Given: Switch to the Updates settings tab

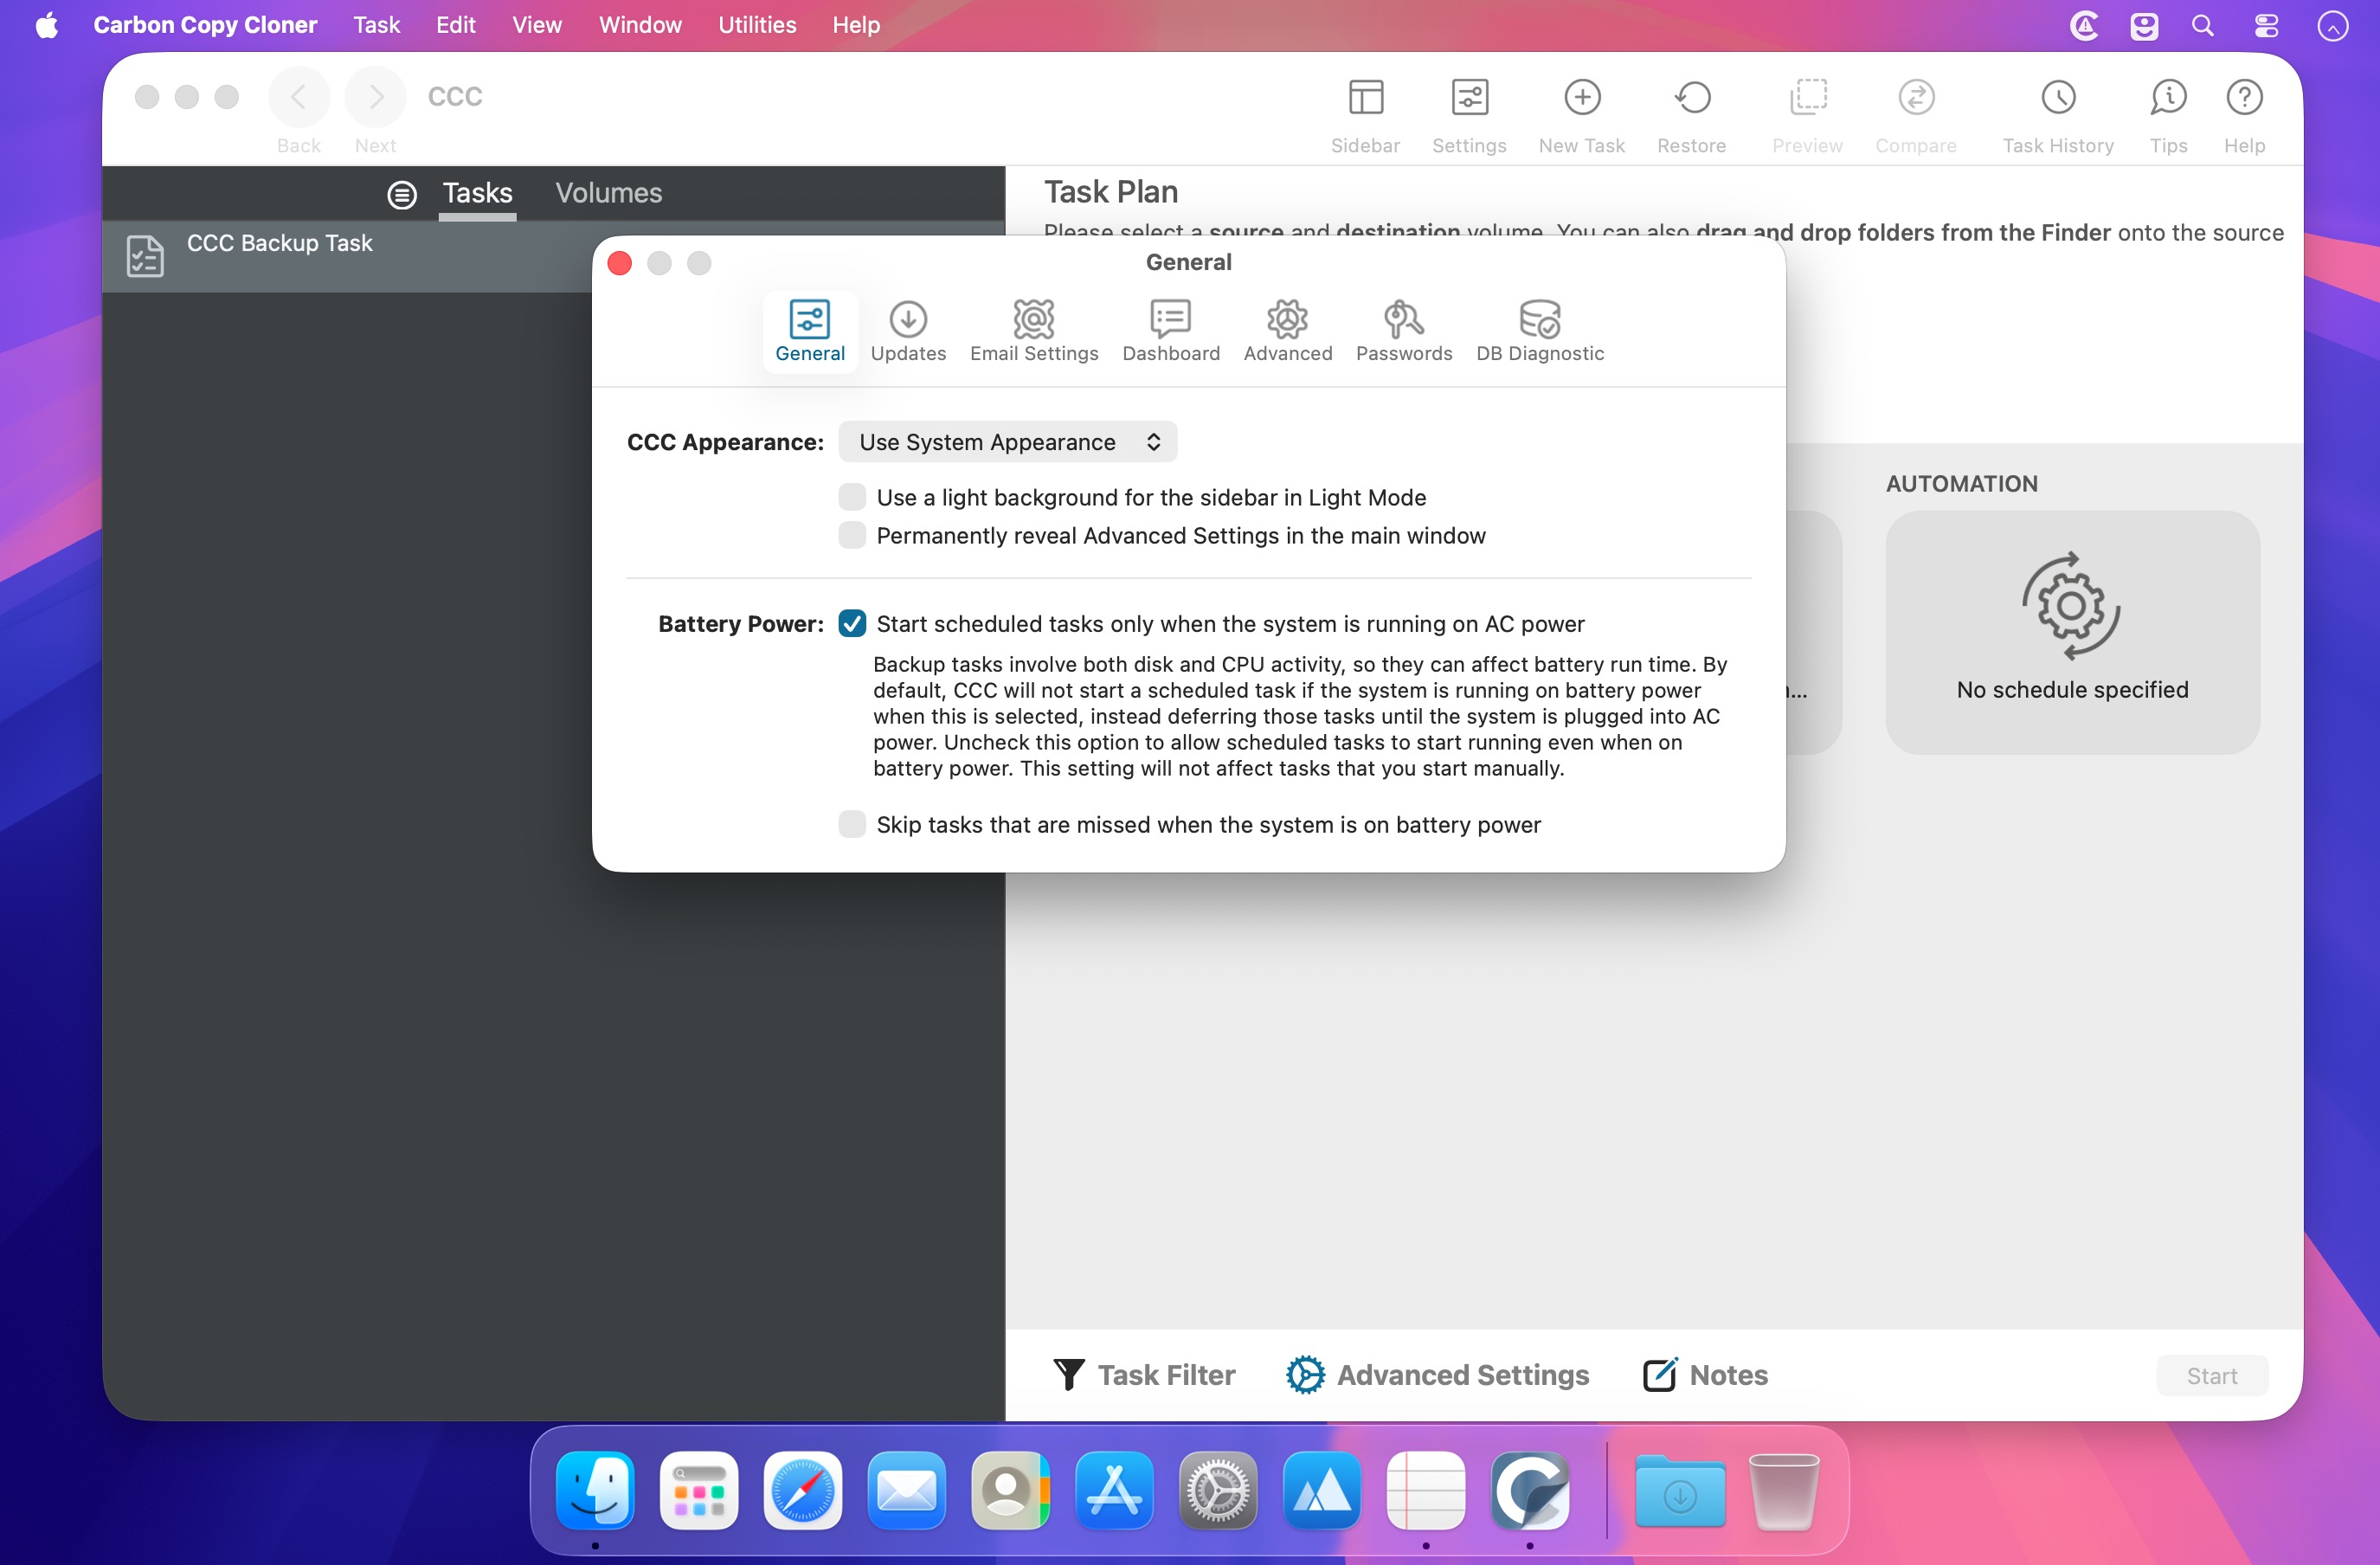Looking at the screenshot, I should tap(908, 332).
